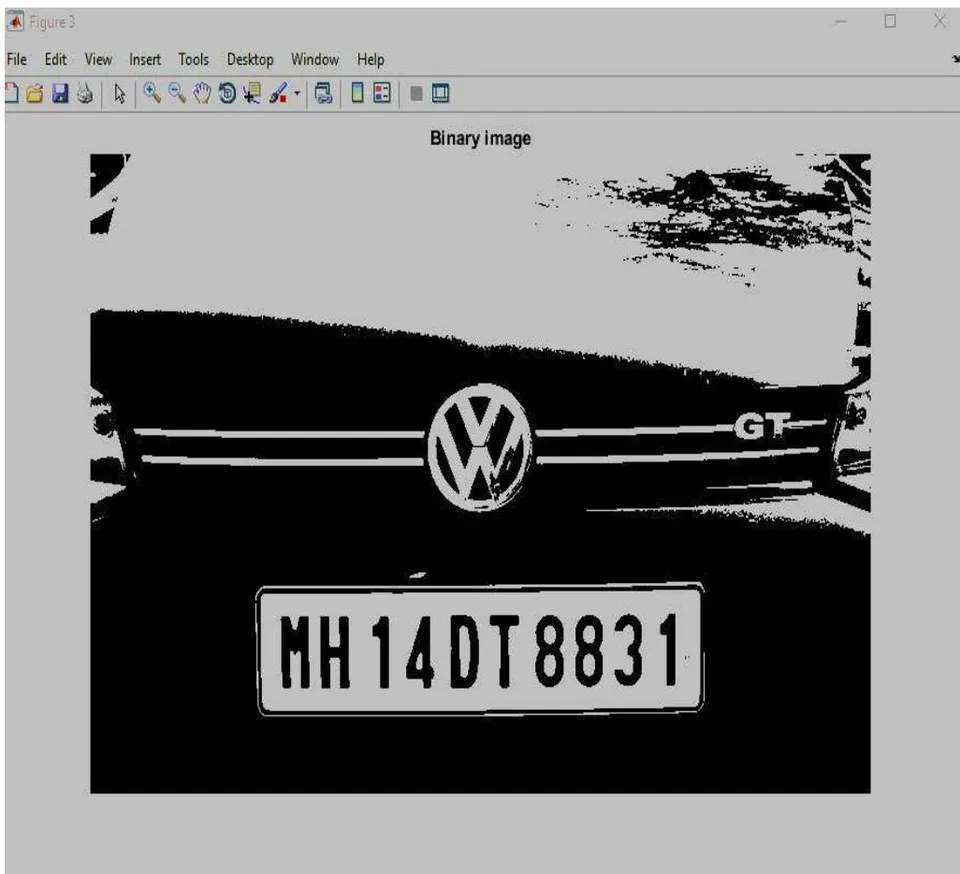Open the Insert menu
The height and width of the screenshot is (874, 960).
(x=144, y=59)
